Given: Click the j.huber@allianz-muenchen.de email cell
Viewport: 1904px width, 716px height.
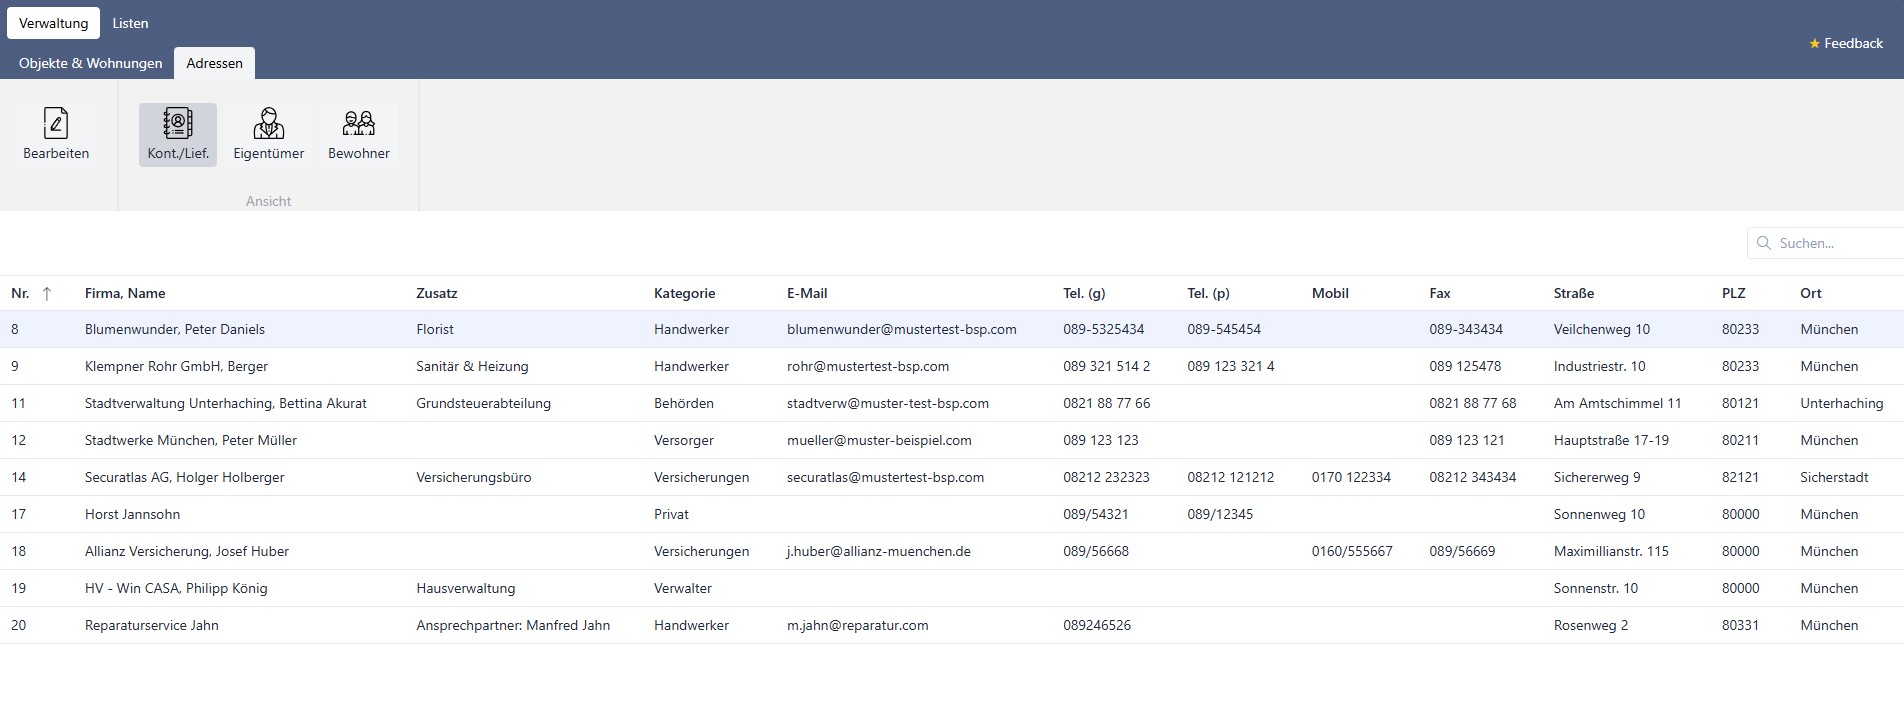Looking at the screenshot, I should coord(878,551).
